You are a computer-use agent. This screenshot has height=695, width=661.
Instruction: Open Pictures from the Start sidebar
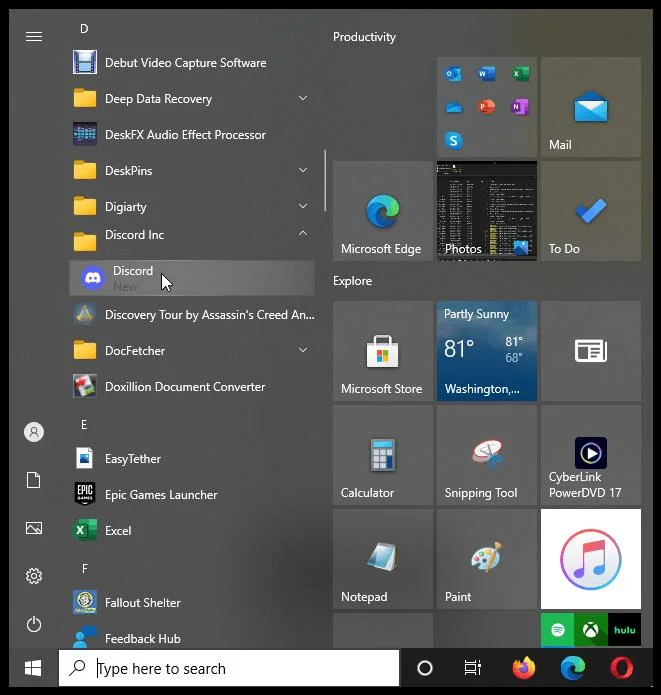point(34,528)
